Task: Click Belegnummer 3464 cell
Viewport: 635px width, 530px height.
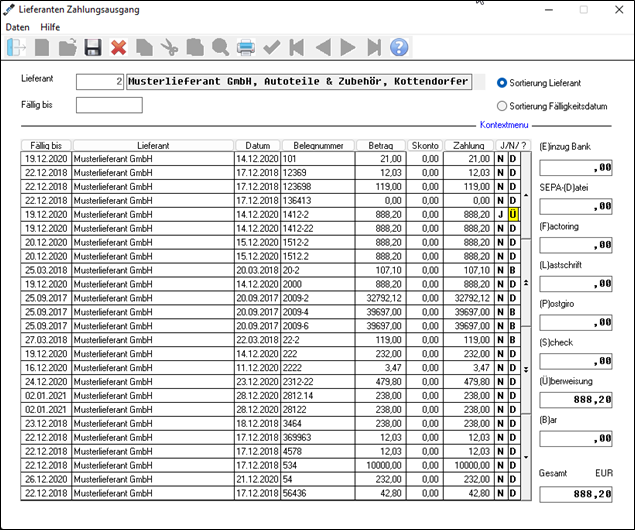Action: [x=318, y=424]
